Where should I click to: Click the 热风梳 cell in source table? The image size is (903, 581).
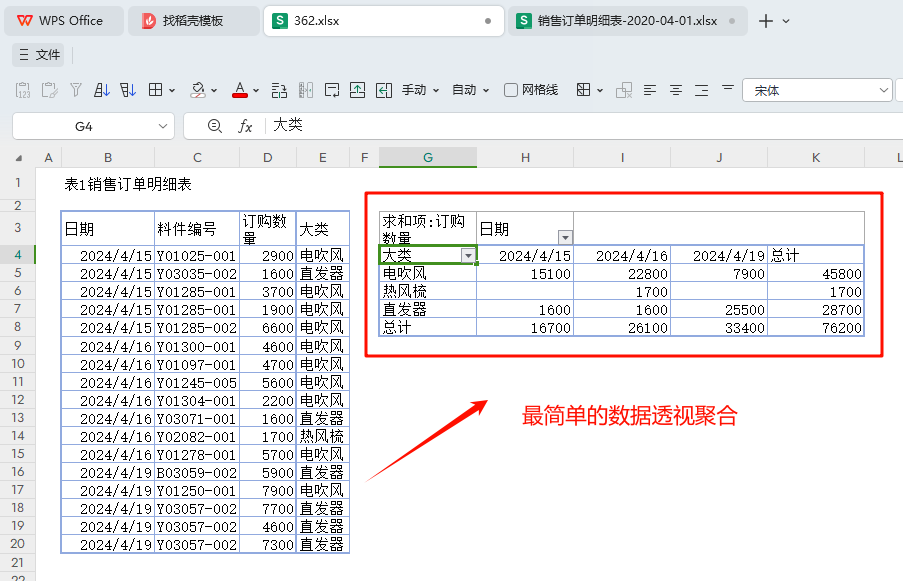click(322, 436)
